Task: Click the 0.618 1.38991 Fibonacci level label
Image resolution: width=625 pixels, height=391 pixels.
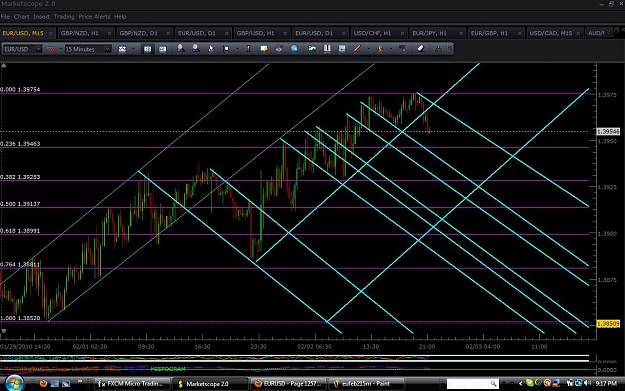Action: point(20,231)
